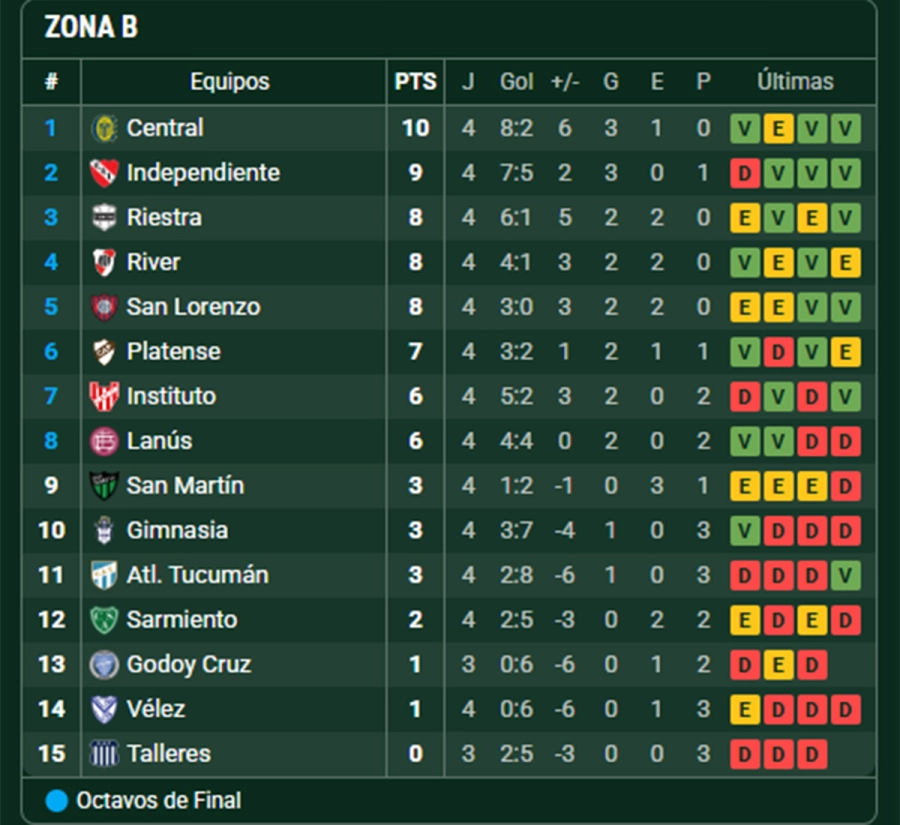Click the blue Octavos de Final legend dot
This screenshot has width=900, height=825.
tap(57, 801)
